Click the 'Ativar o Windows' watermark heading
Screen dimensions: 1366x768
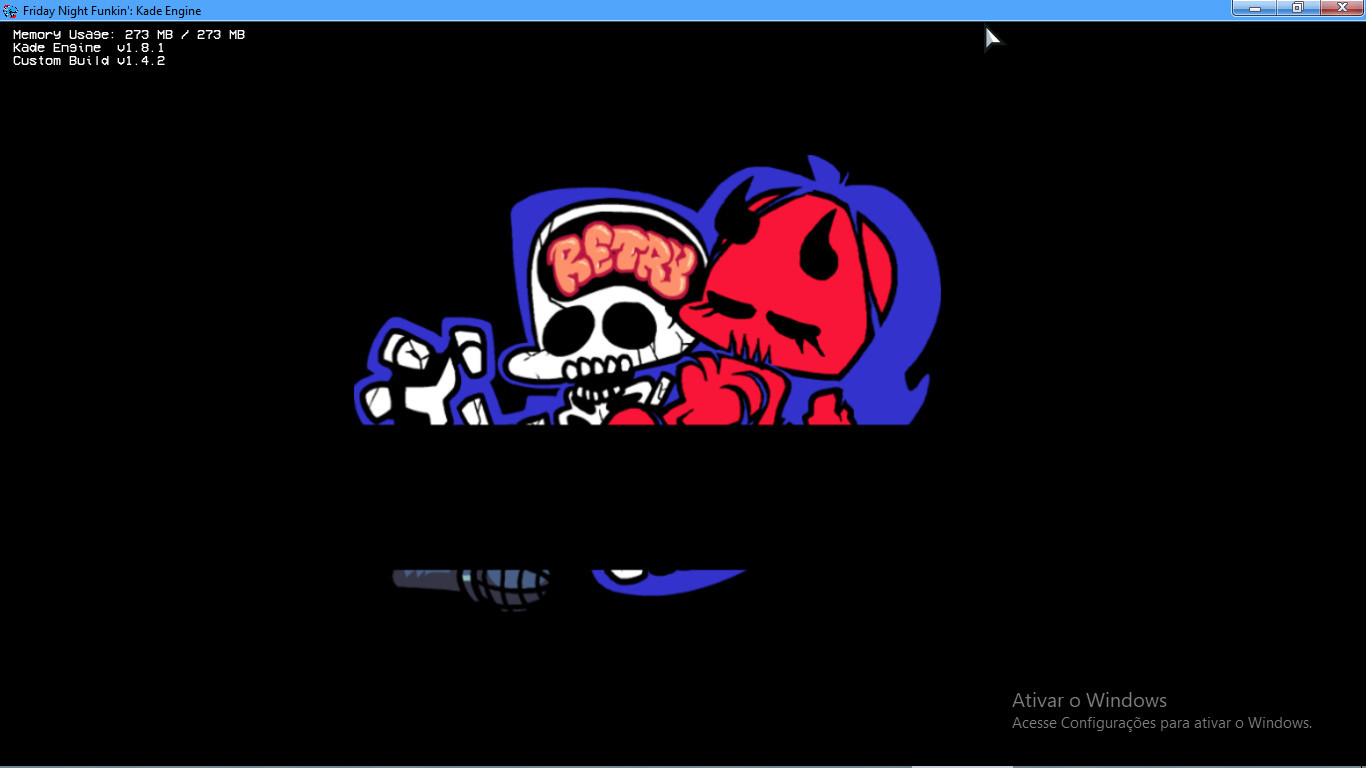(1089, 700)
